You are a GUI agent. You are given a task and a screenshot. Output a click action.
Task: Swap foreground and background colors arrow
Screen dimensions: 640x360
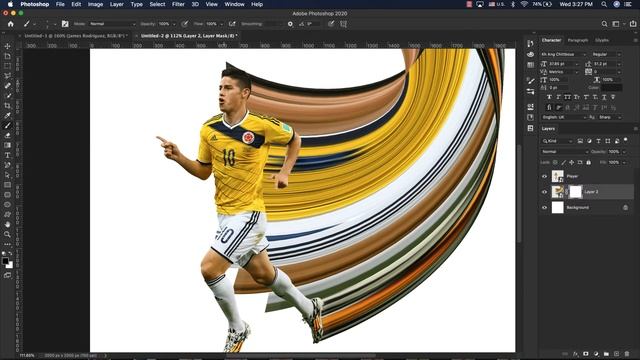click(10, 254)
